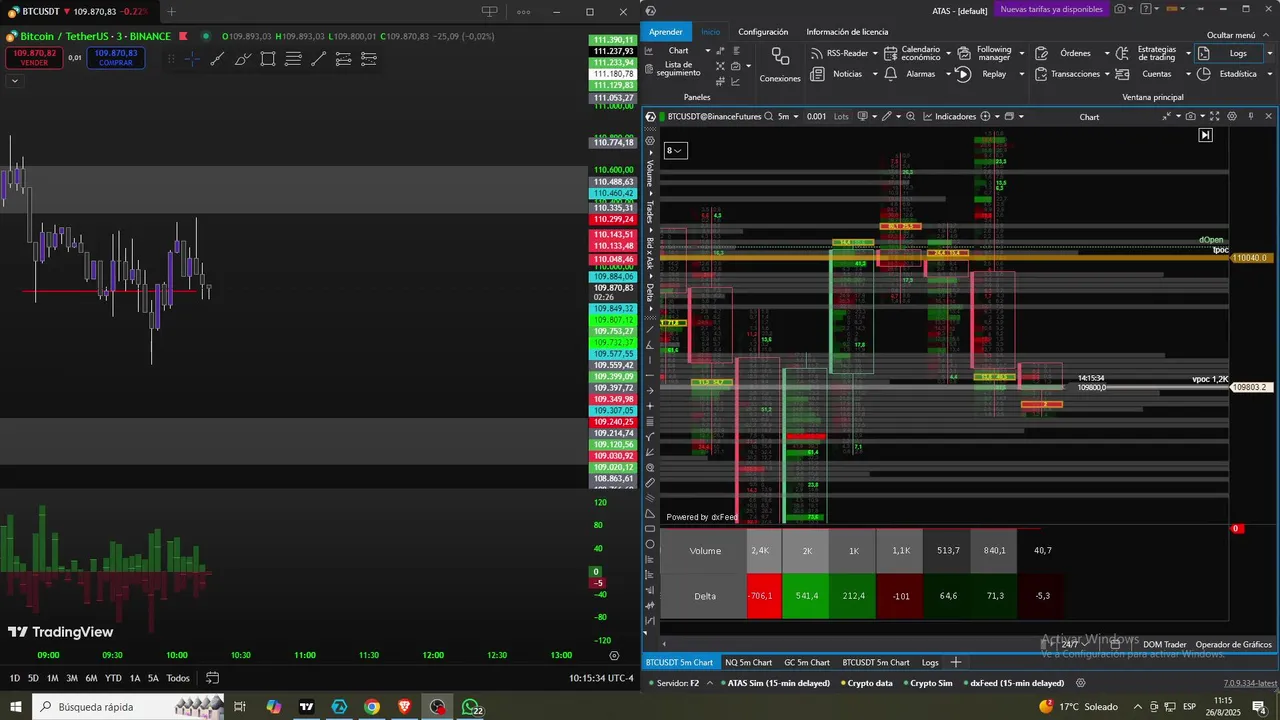Open the connections status gear icon
The width and height of the screenshot is (1280, 720).
click(1080, 683)
